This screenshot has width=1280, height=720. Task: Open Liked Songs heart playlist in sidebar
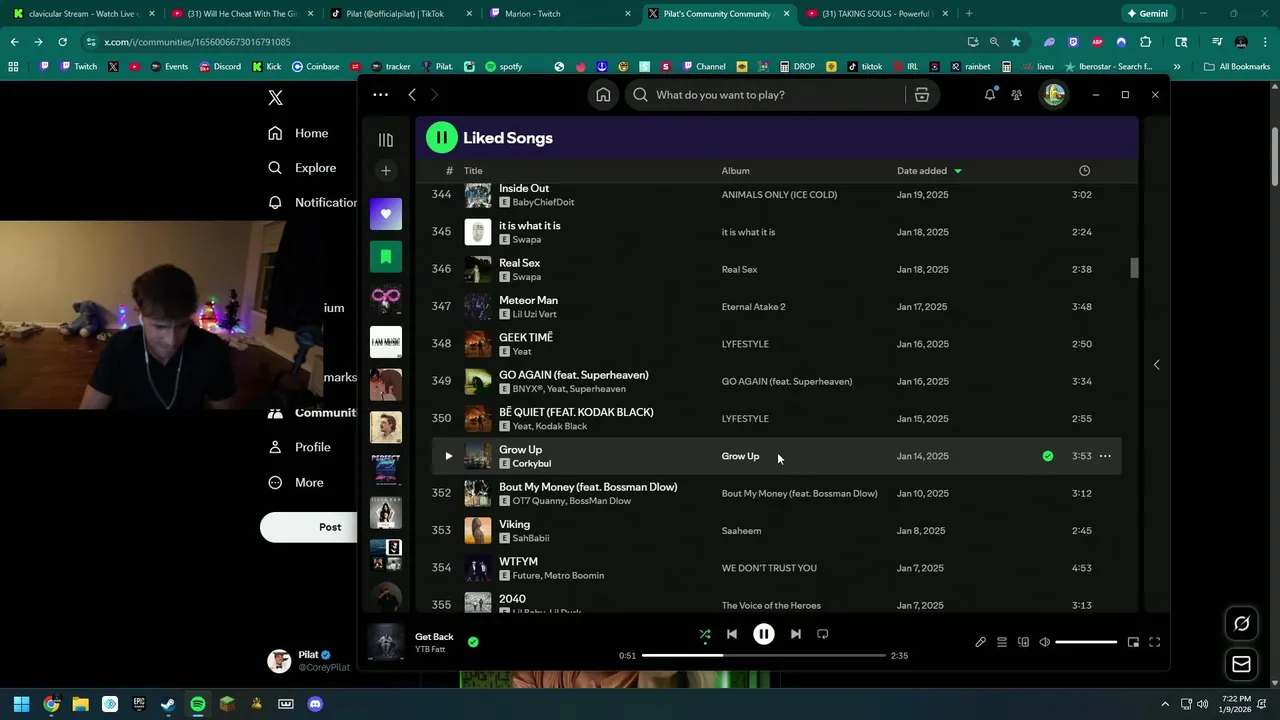386,213
